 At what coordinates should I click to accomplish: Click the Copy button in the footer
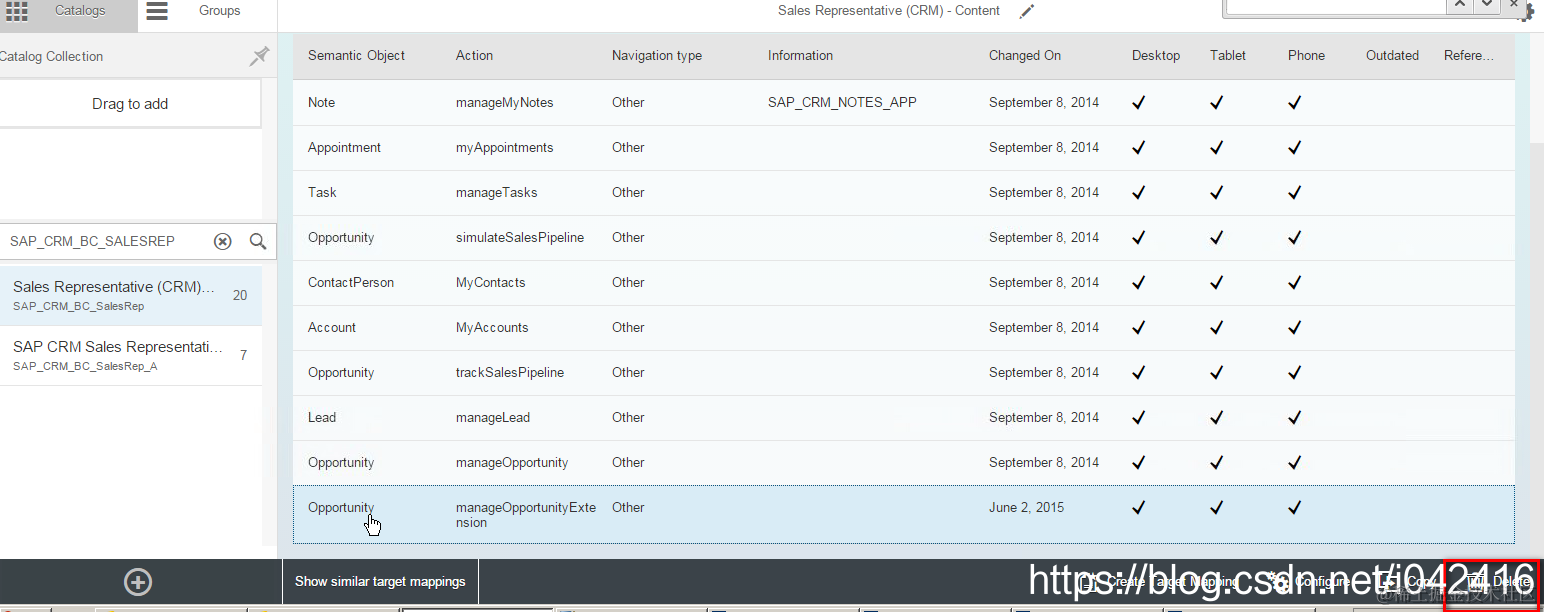tap(1408, 581)
